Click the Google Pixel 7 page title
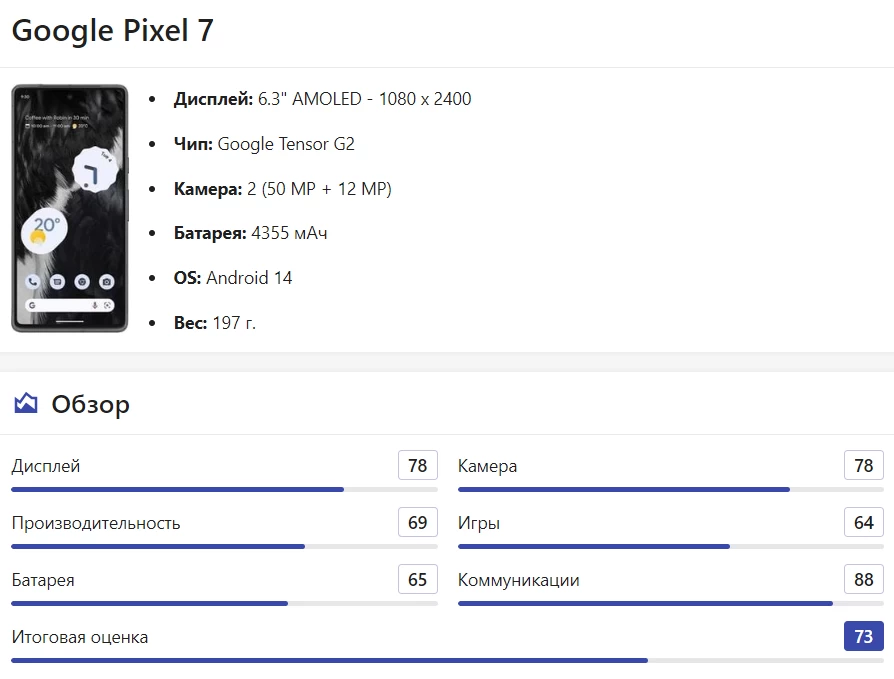The image size is (894, 679). click(x=112, y=31)
